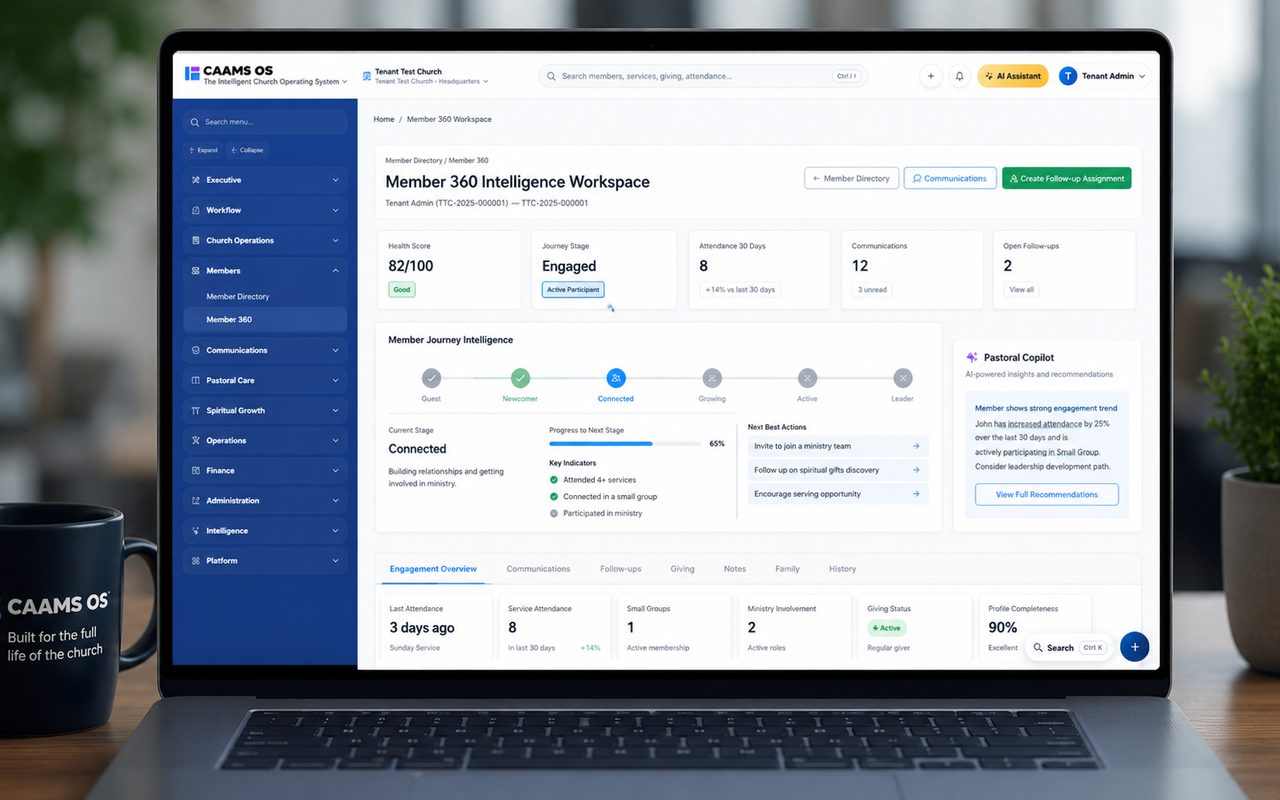Click the Executive sidebar icon
The width and height of the screenshot is (1280, 800).
(x=195, y=180)
